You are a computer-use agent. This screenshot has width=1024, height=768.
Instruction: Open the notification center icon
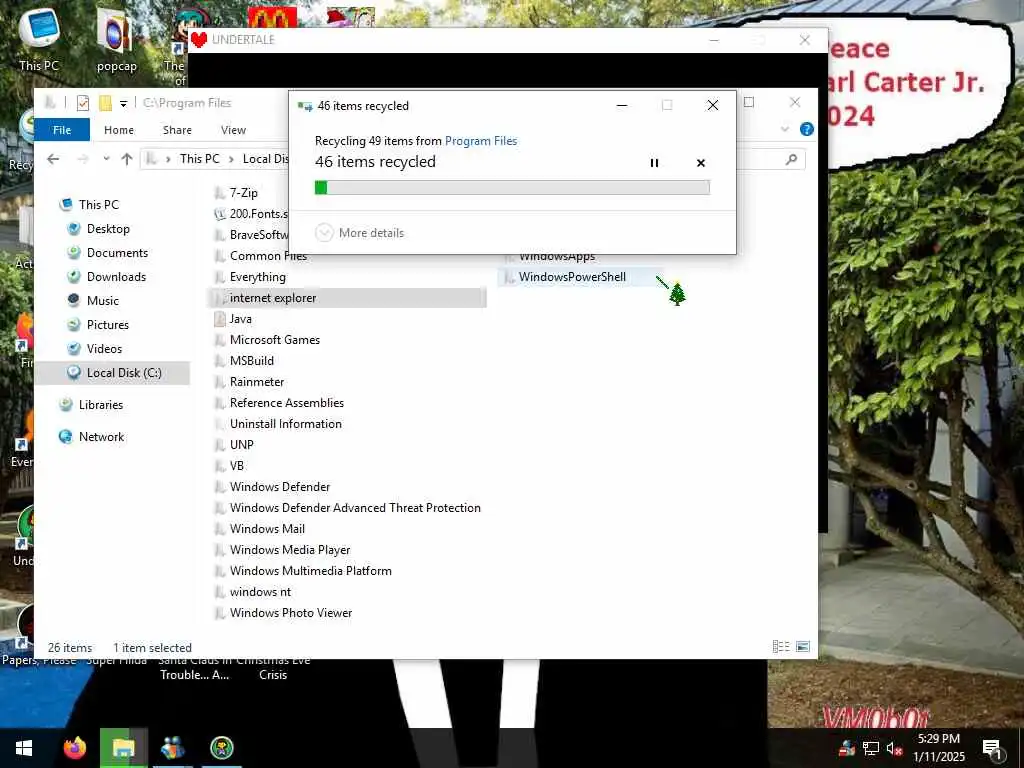click(x=991, y=748)
